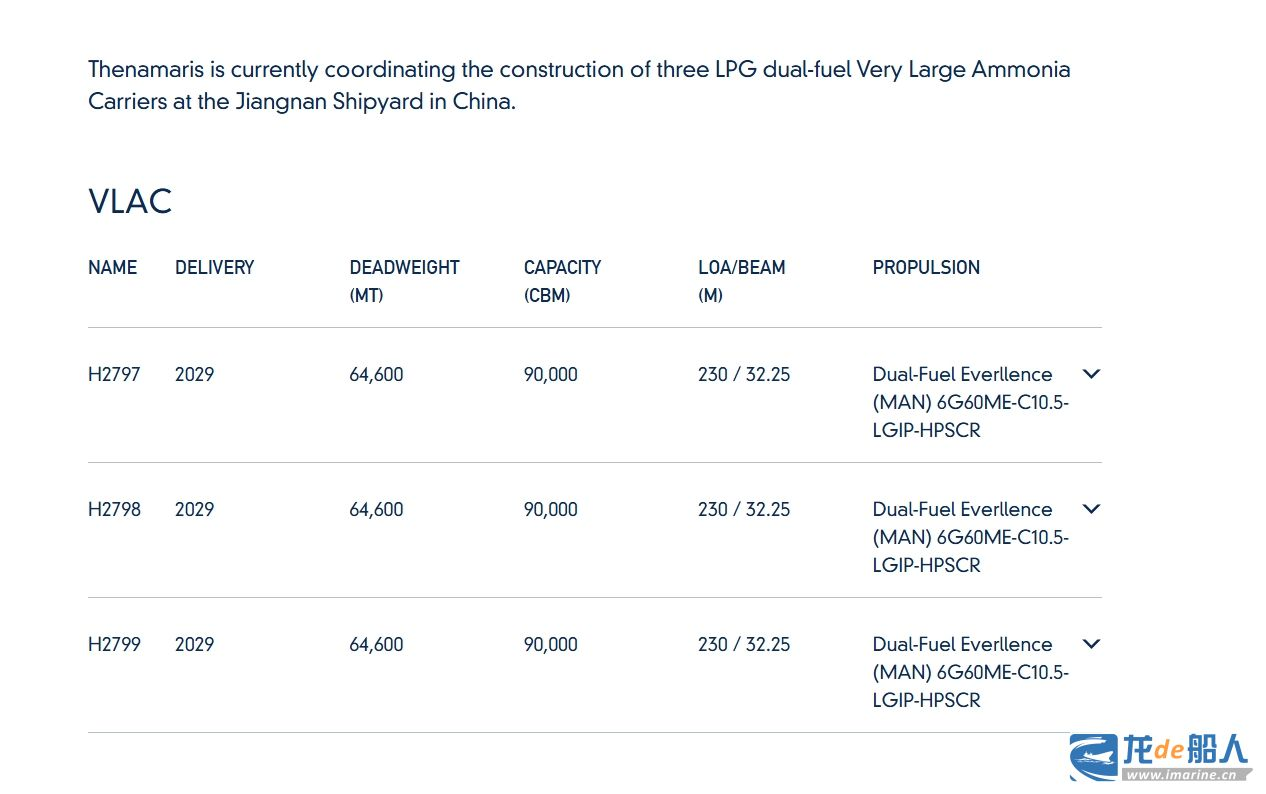Click the NAME column header
Viewport: 1266px width, 794px height.
pyautogui.click(x=113, y=267)
